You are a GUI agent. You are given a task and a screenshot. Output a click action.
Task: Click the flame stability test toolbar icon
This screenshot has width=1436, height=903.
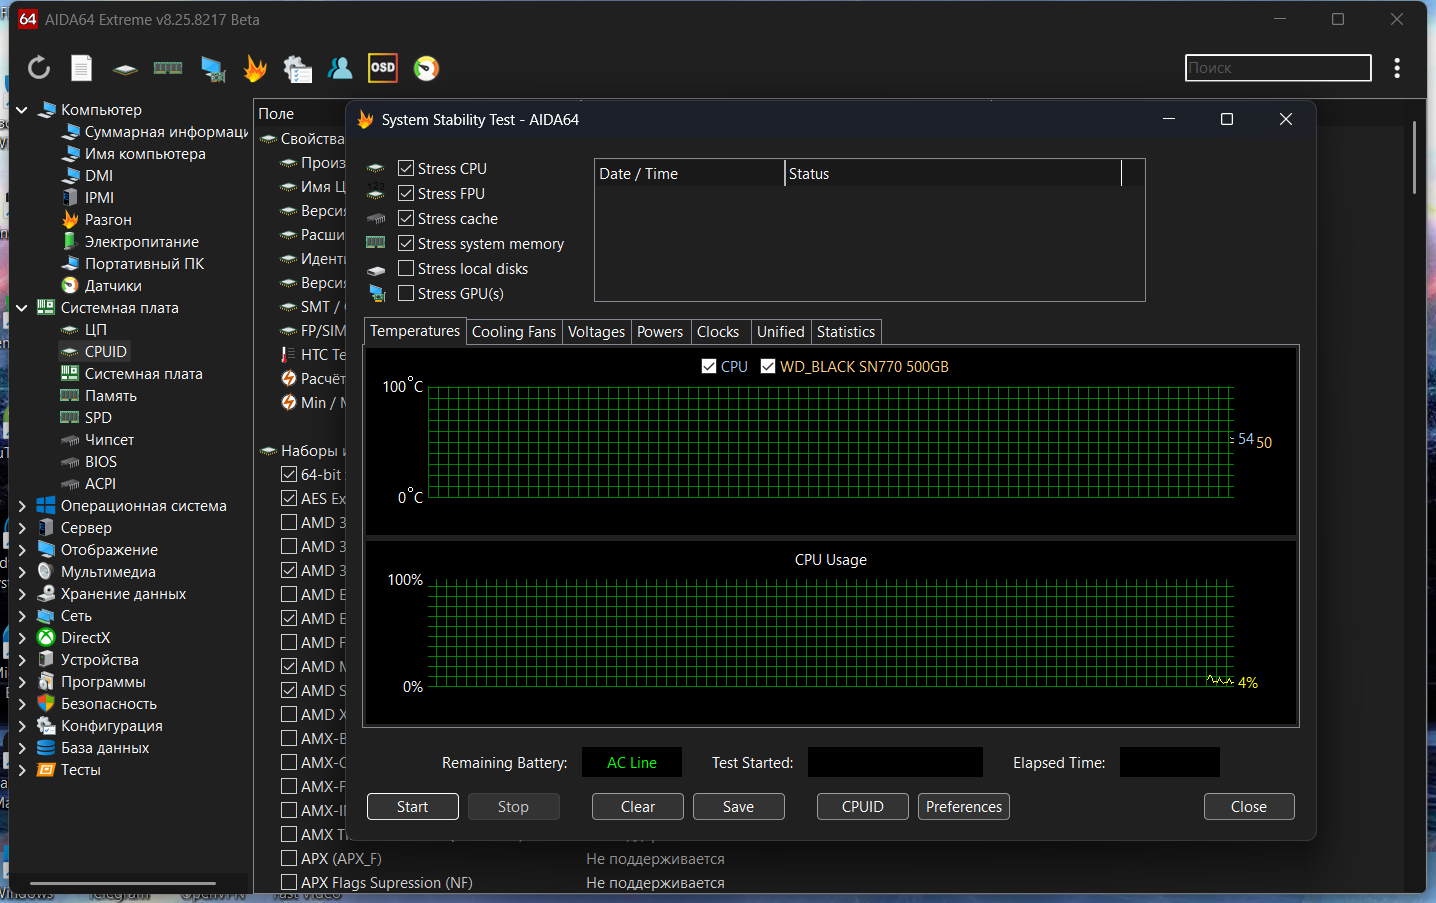point(255,68)
